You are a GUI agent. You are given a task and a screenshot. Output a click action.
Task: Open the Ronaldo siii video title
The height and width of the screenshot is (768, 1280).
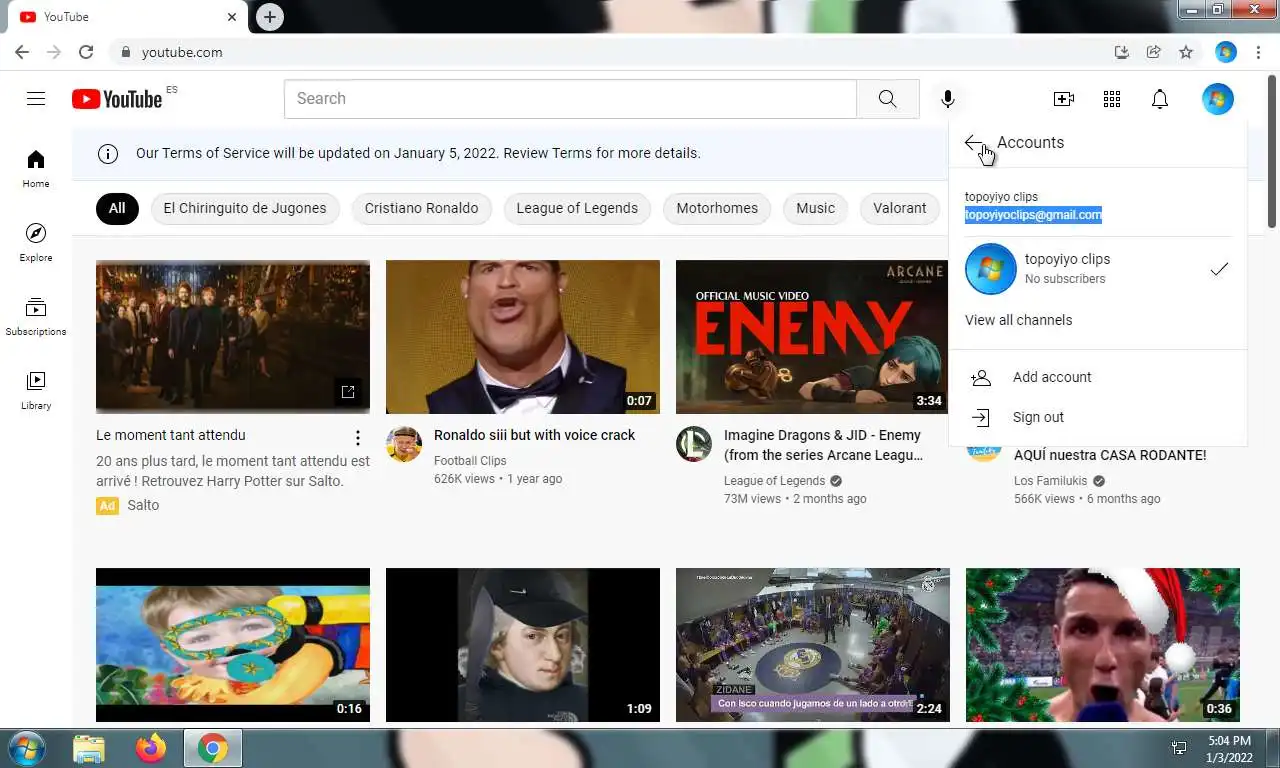(534, 435)
